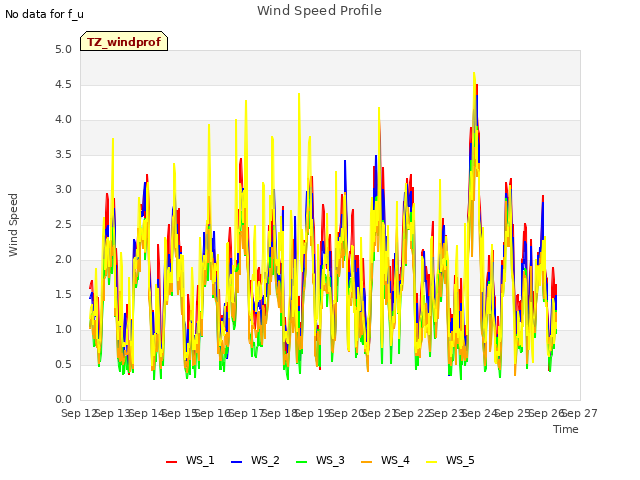Click the Sep 27 x-axis date label

pos(580,413)
